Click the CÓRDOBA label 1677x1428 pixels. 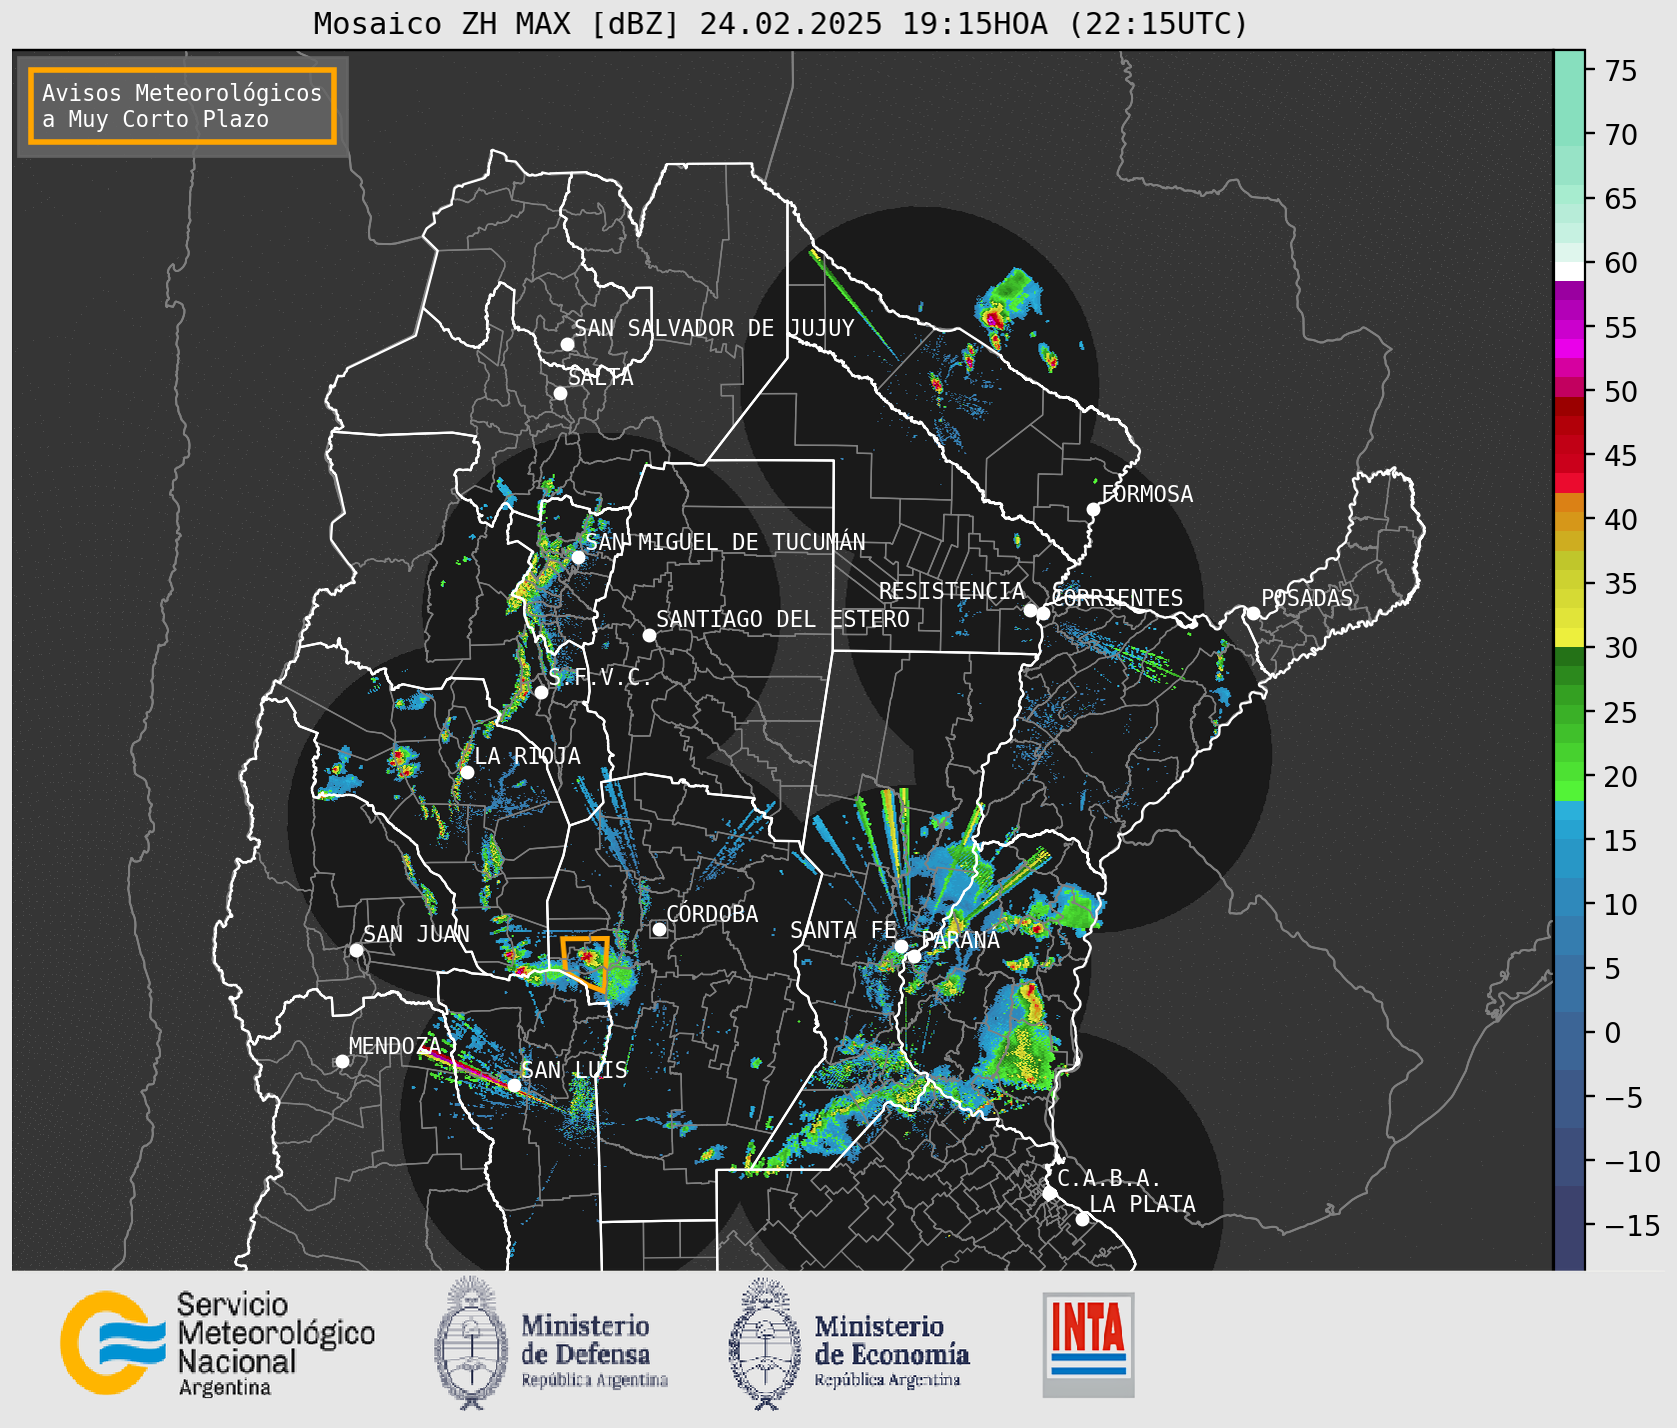[712, 914]
